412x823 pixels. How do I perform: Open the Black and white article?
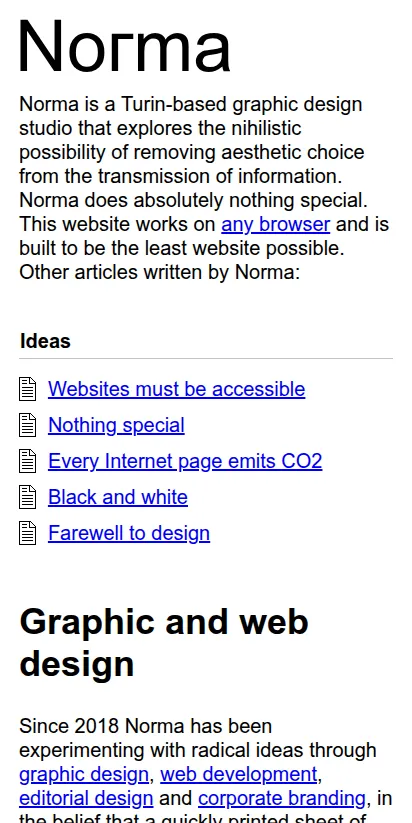118,497
